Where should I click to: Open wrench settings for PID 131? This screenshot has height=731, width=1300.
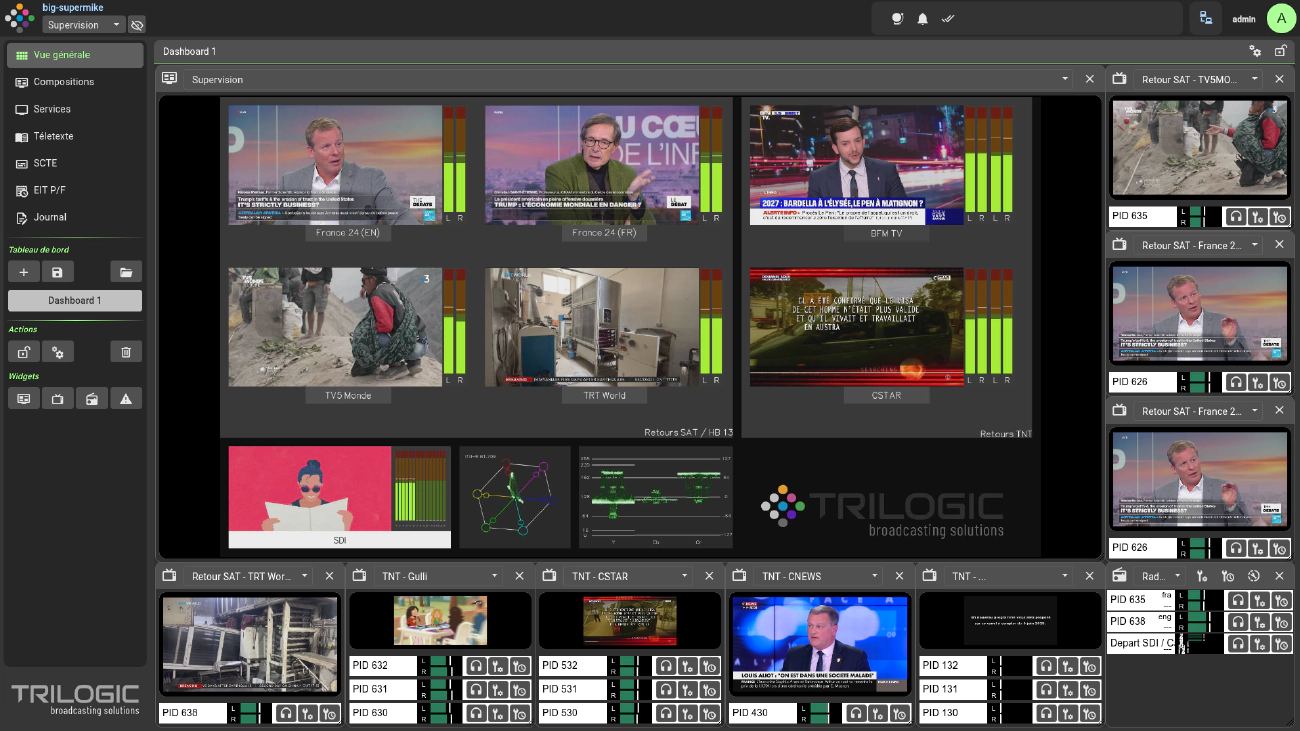[x=1068, y=689]
